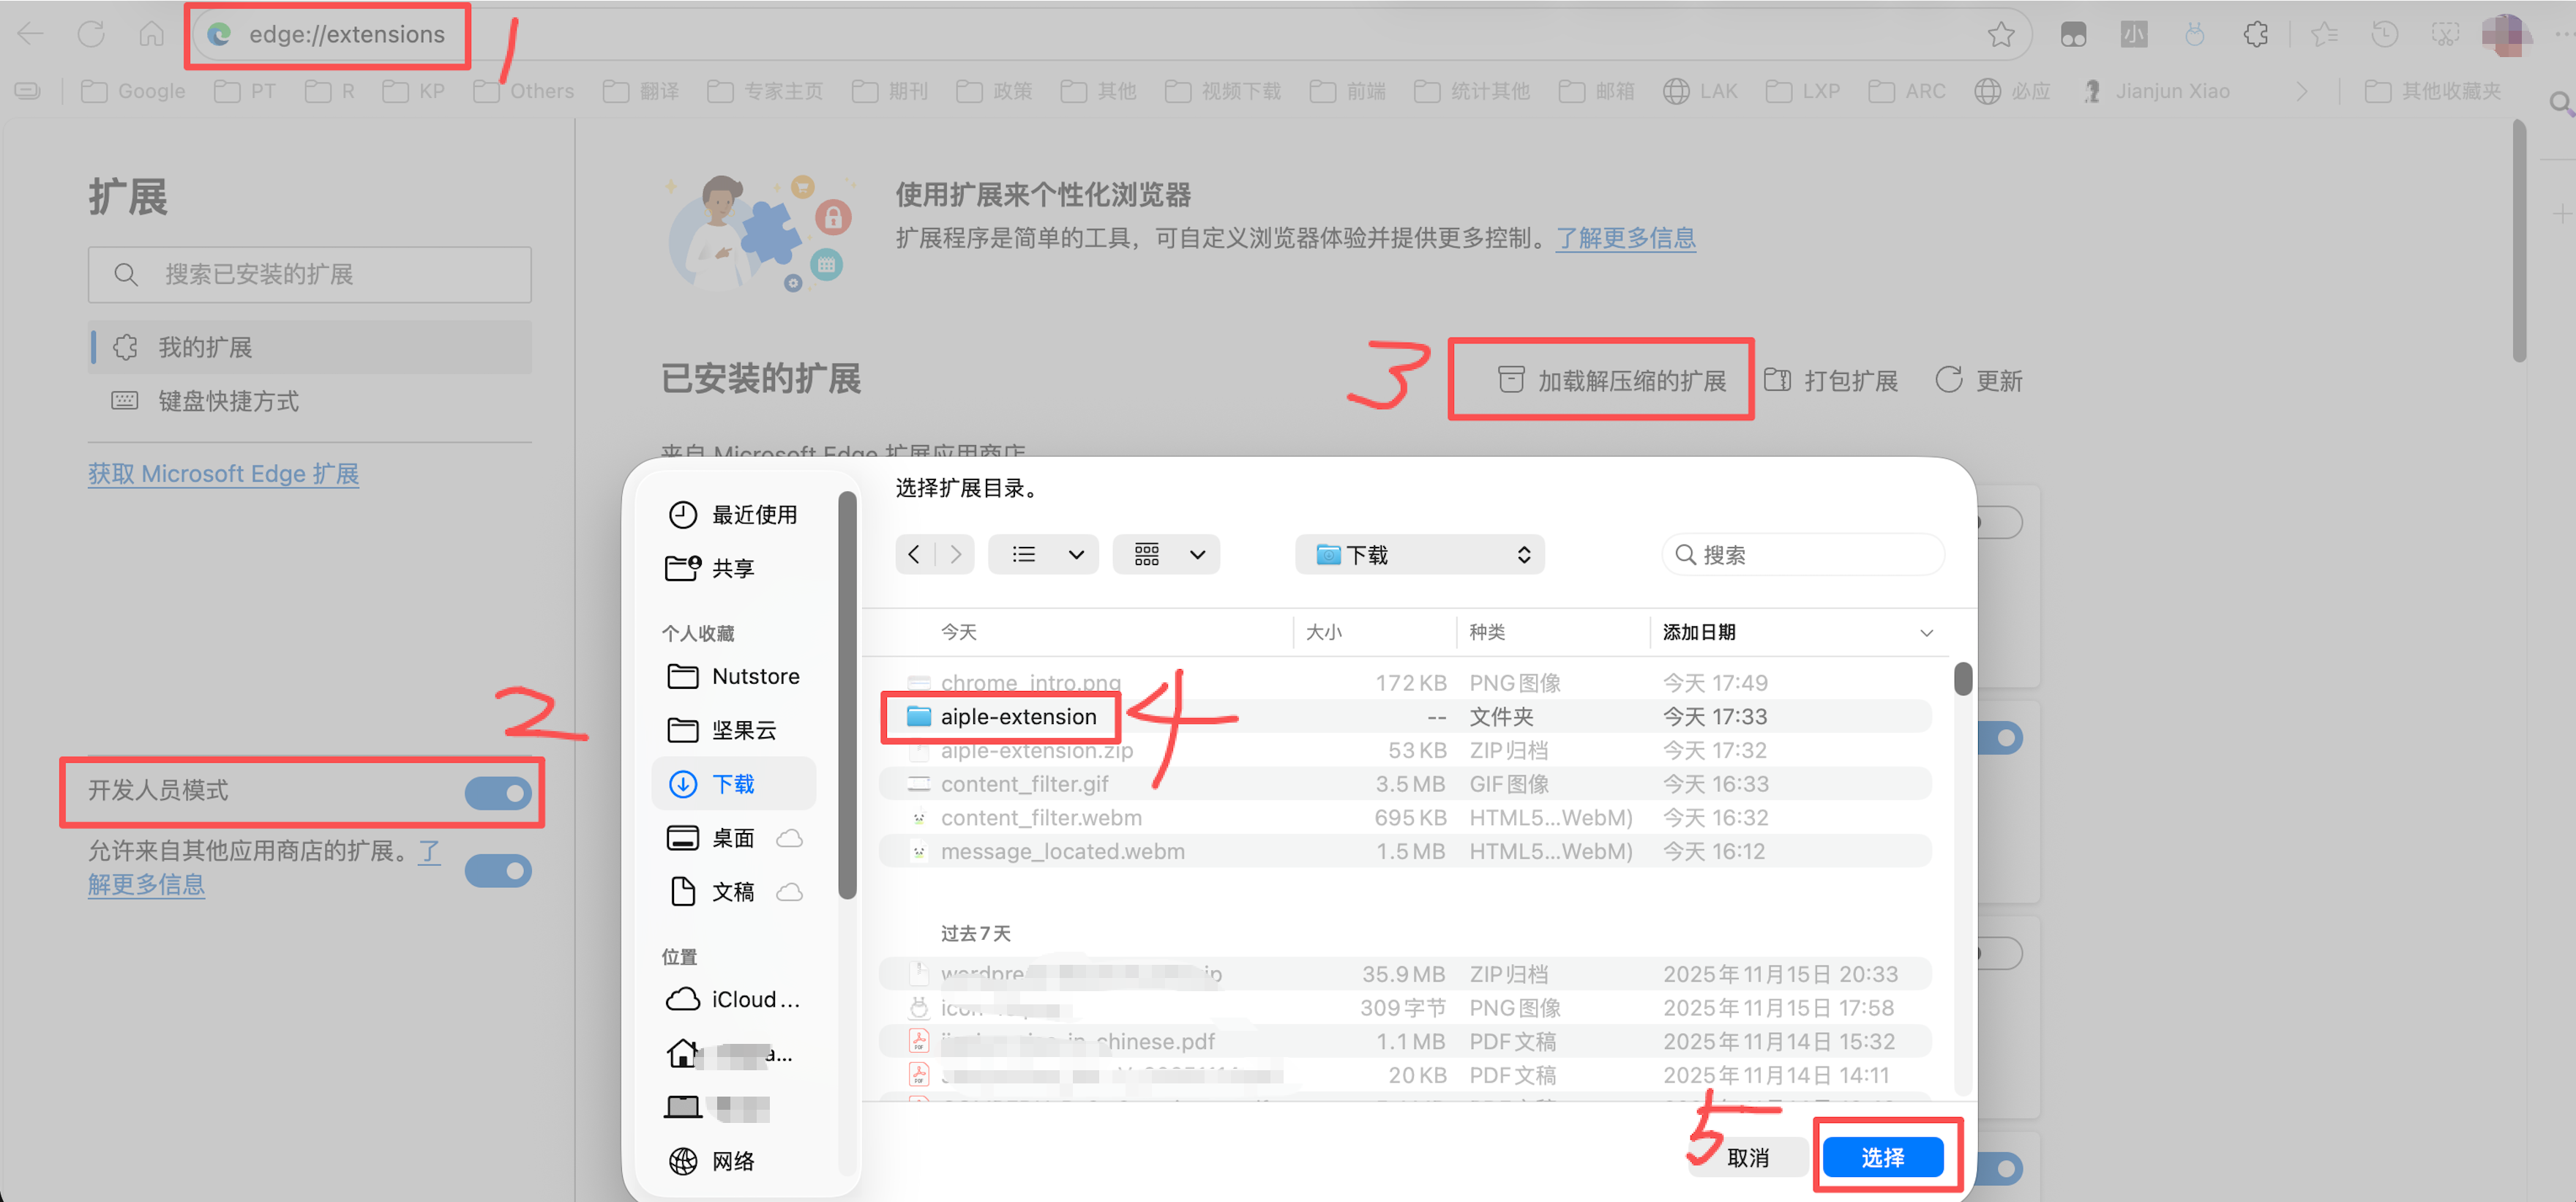Select the aiple-extension folder

(x=1017, y=716)
